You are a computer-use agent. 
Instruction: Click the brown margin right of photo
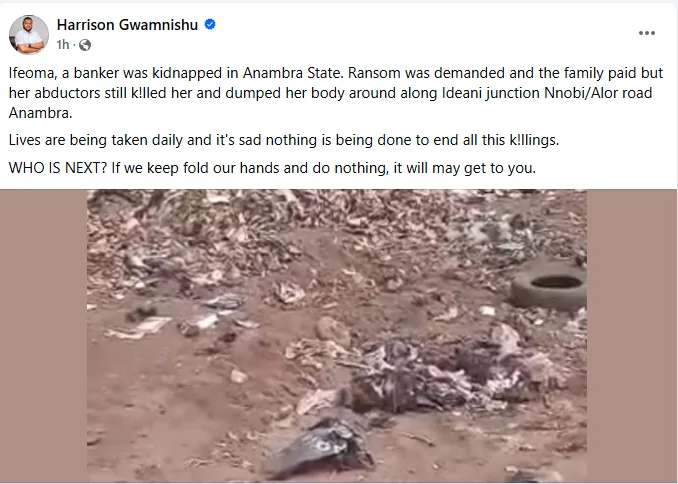(632, 336)
